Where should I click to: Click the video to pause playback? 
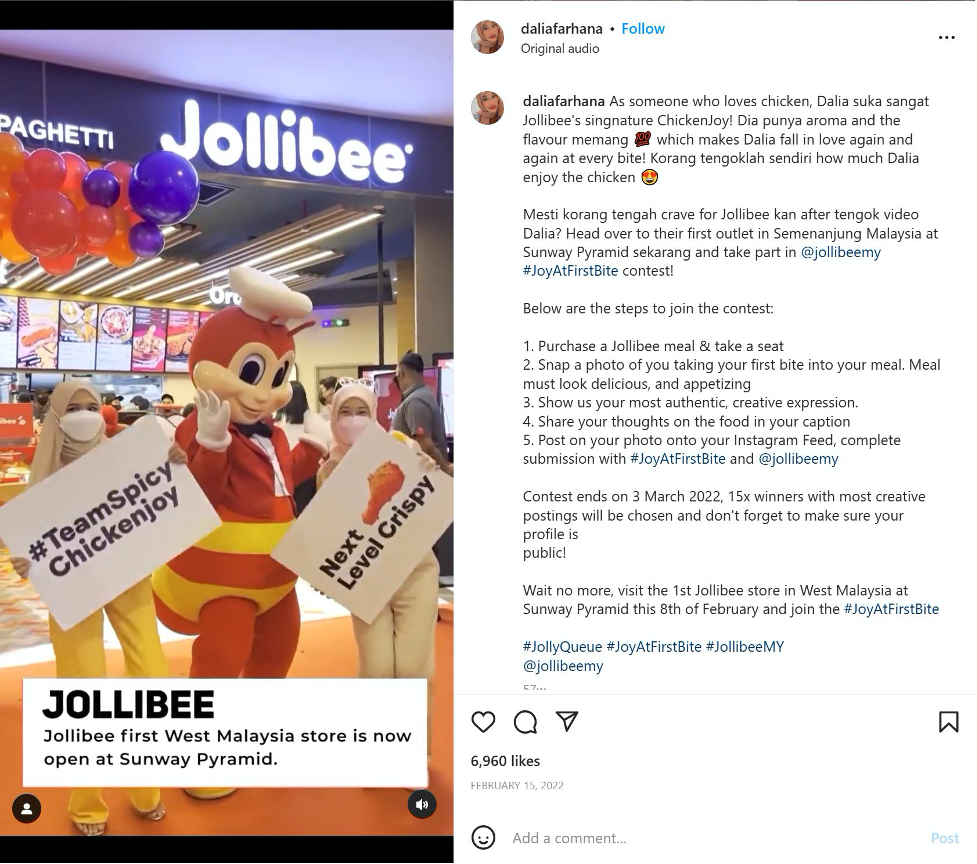point(227,432)
